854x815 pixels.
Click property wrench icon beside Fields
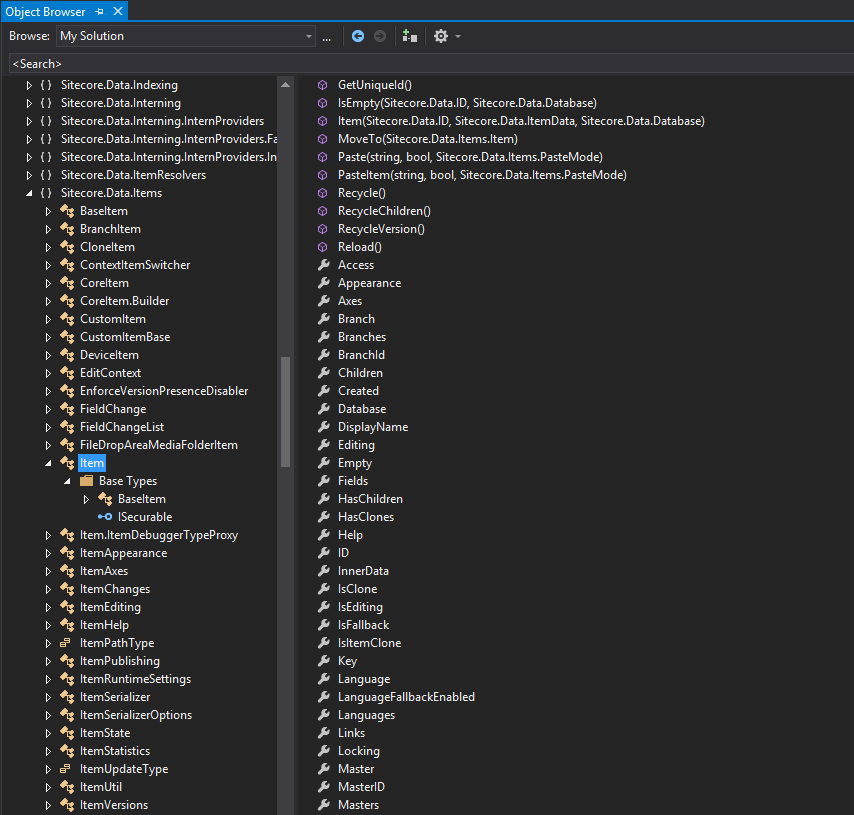point(324,481)
